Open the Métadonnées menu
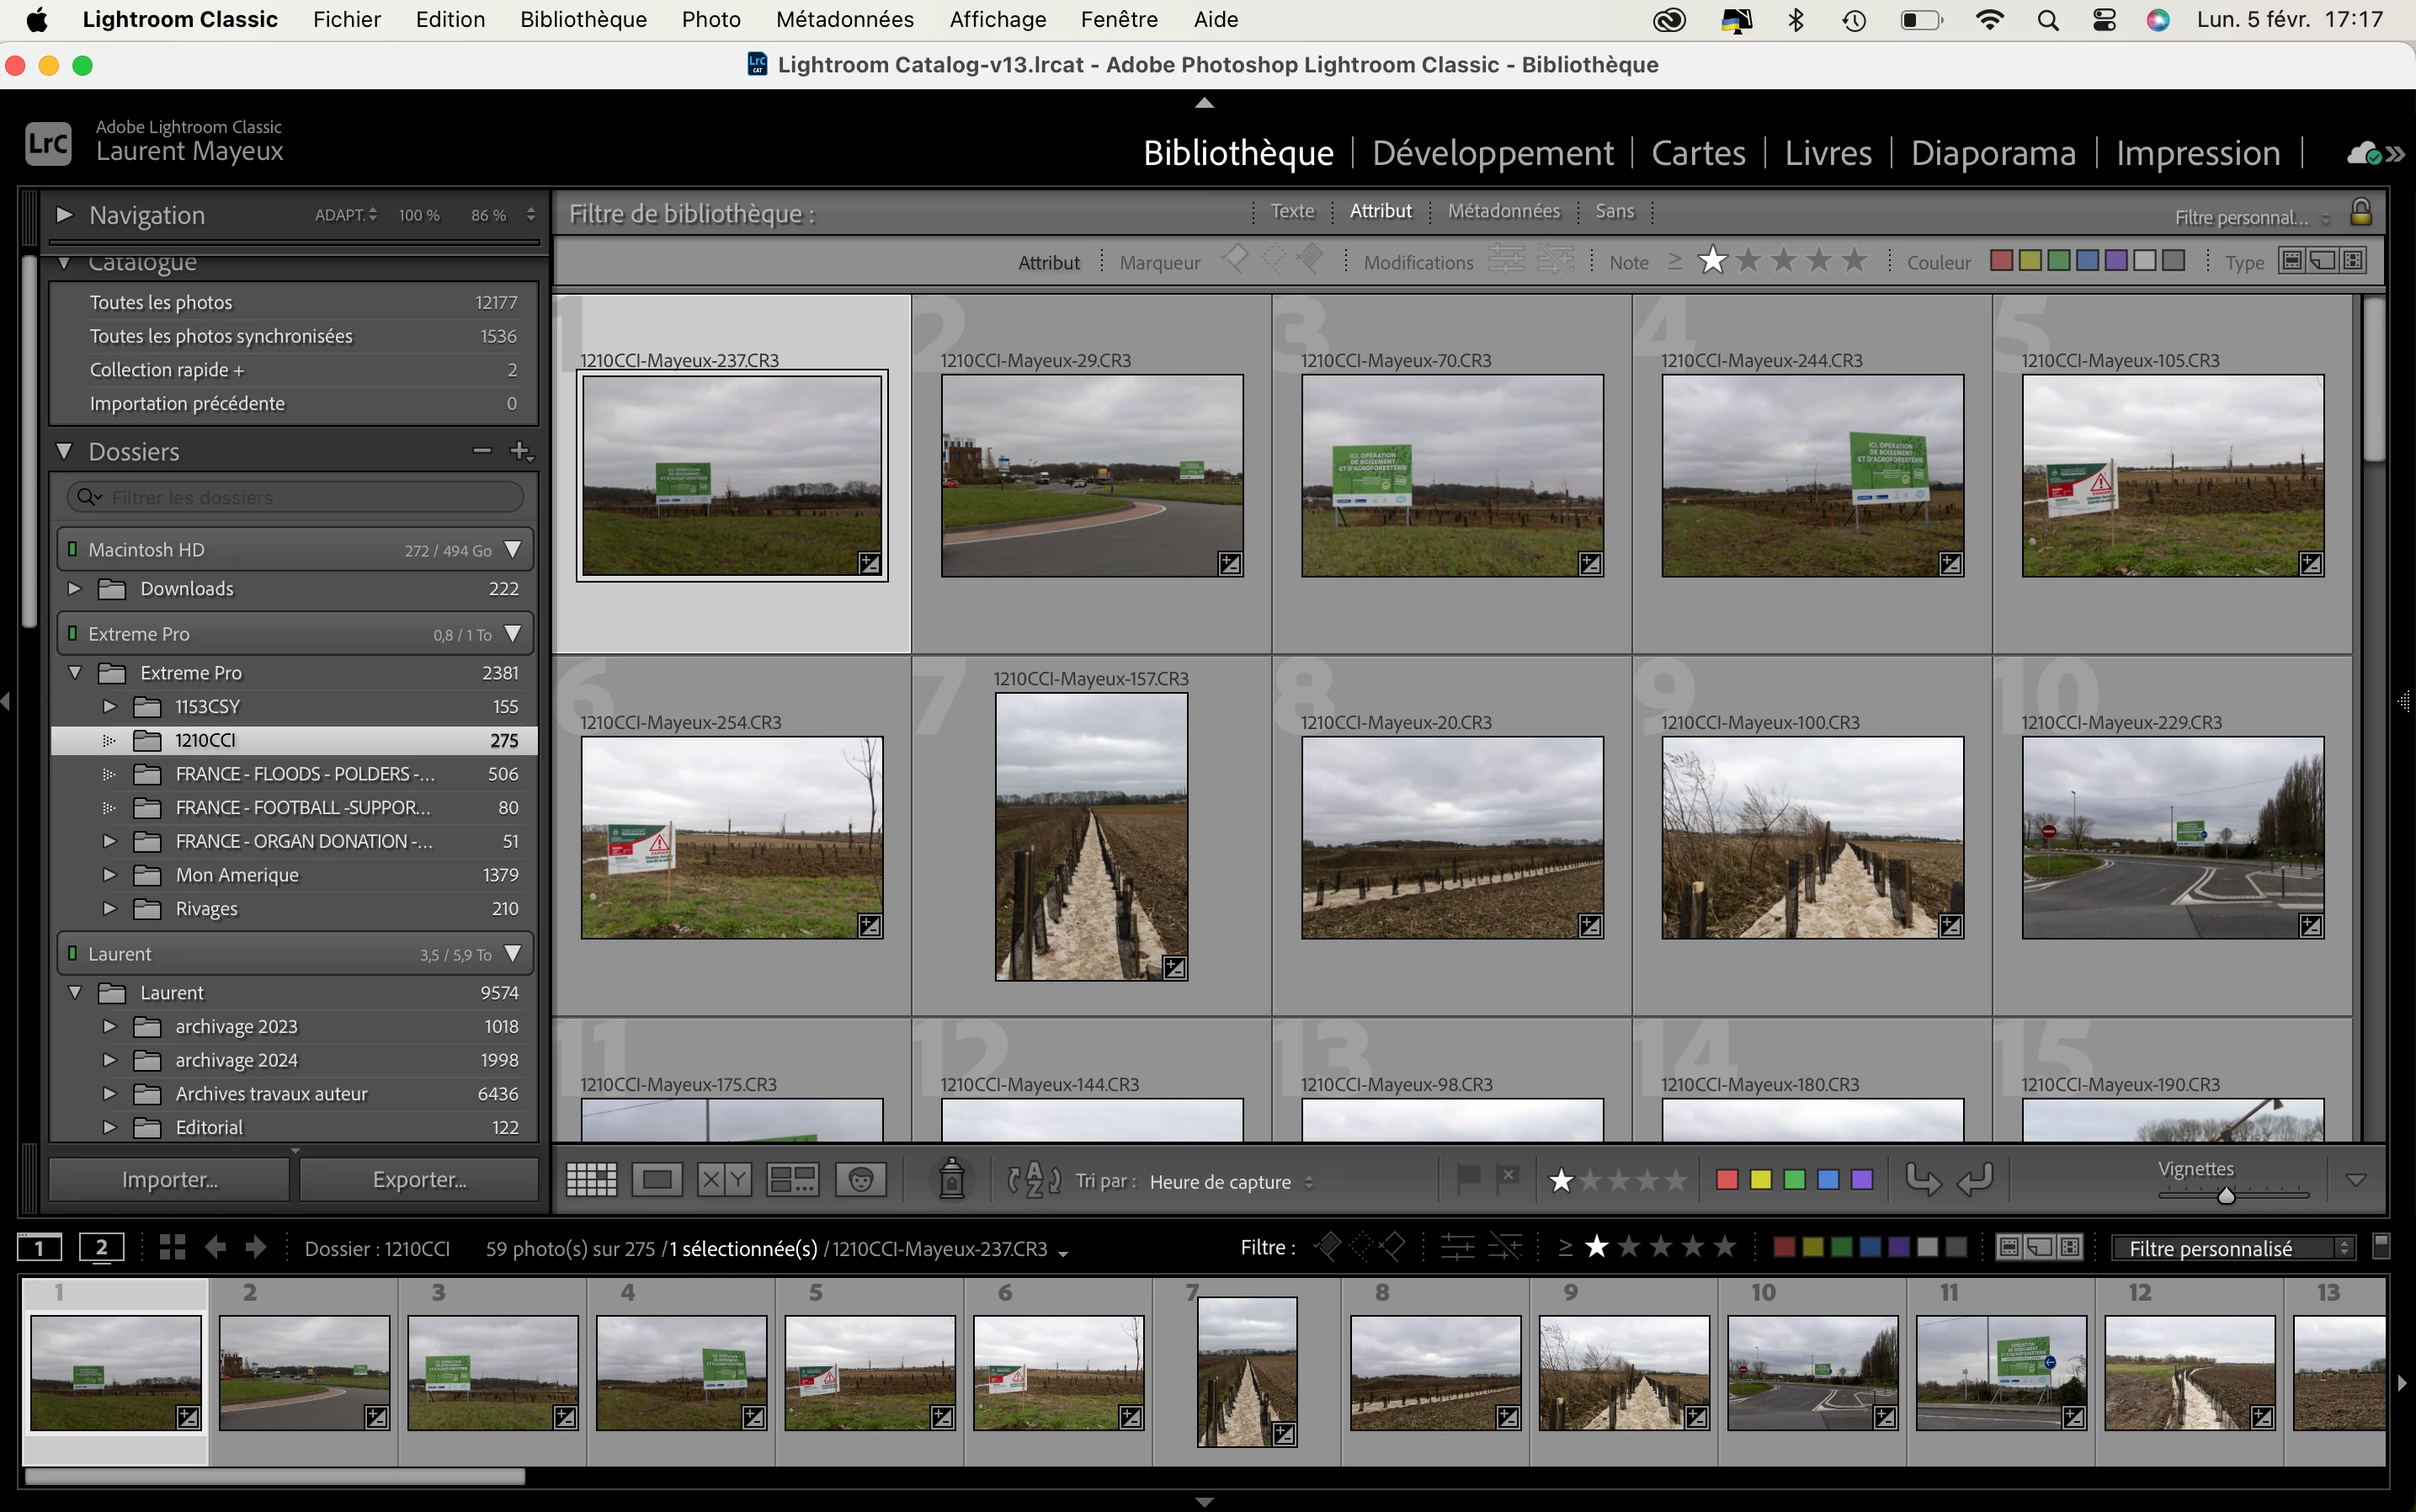Image resolution: width=2416 pixels, height=1512 pixels. [x=844, y=19]
